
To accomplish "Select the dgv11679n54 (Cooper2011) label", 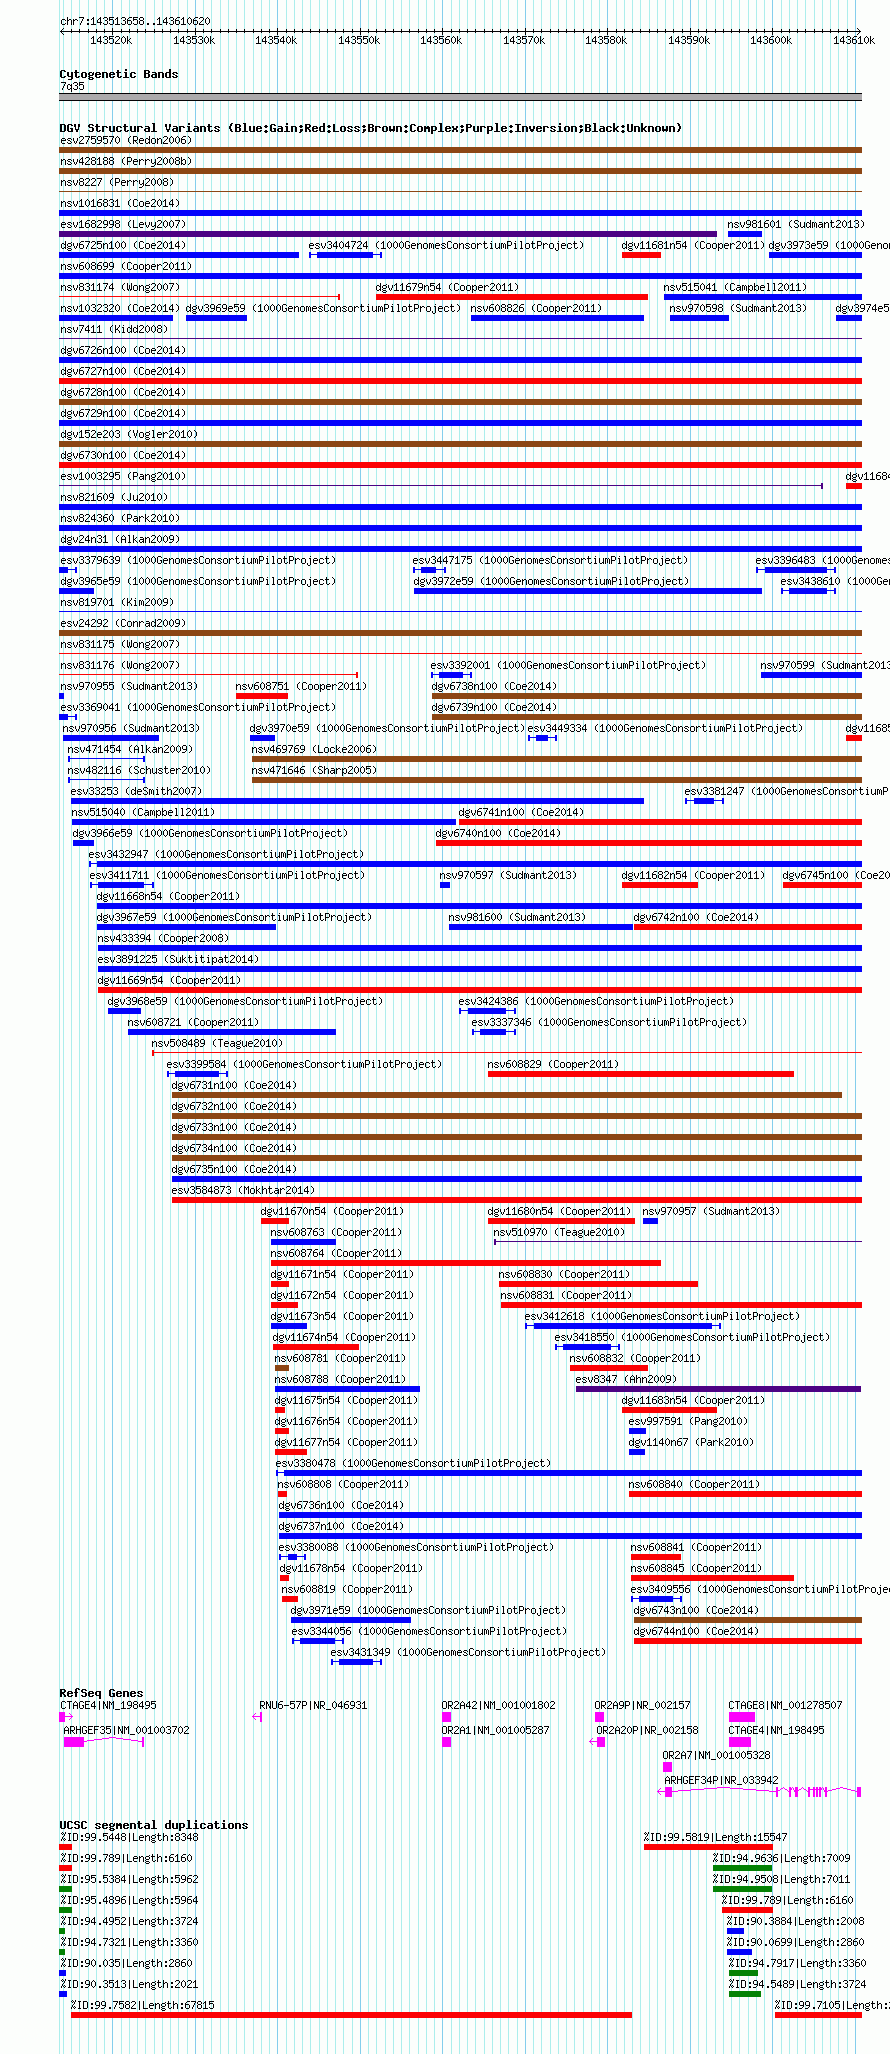I will 447,287.
